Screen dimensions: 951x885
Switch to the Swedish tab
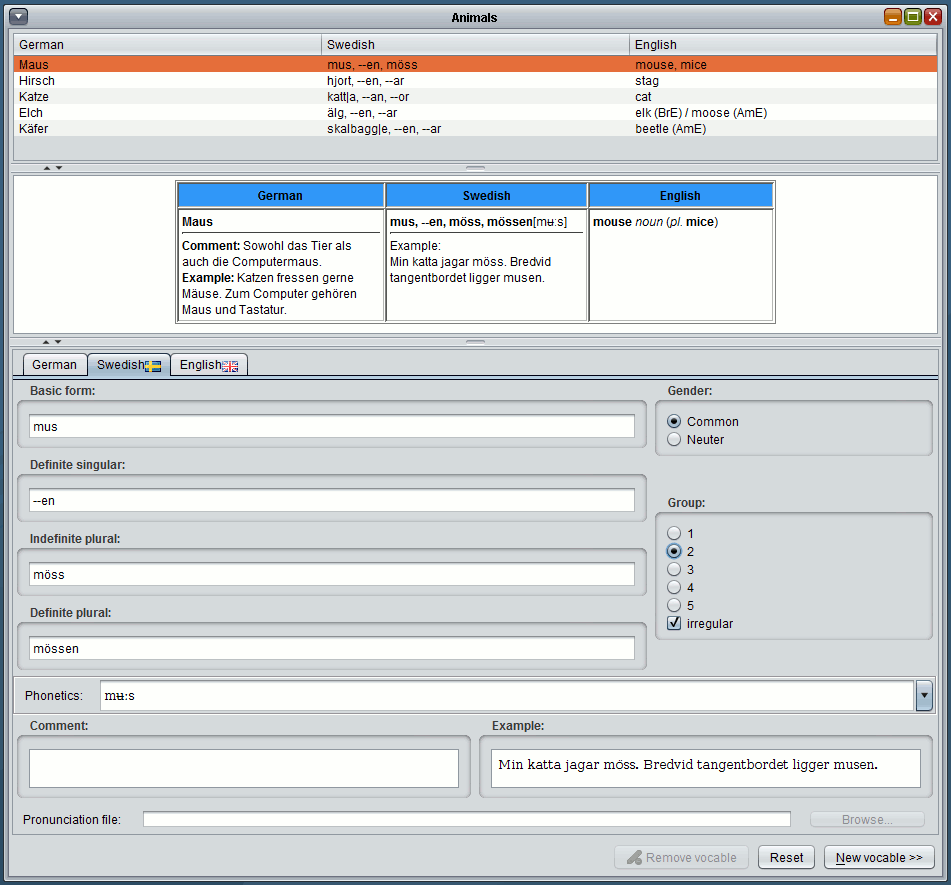129,365
